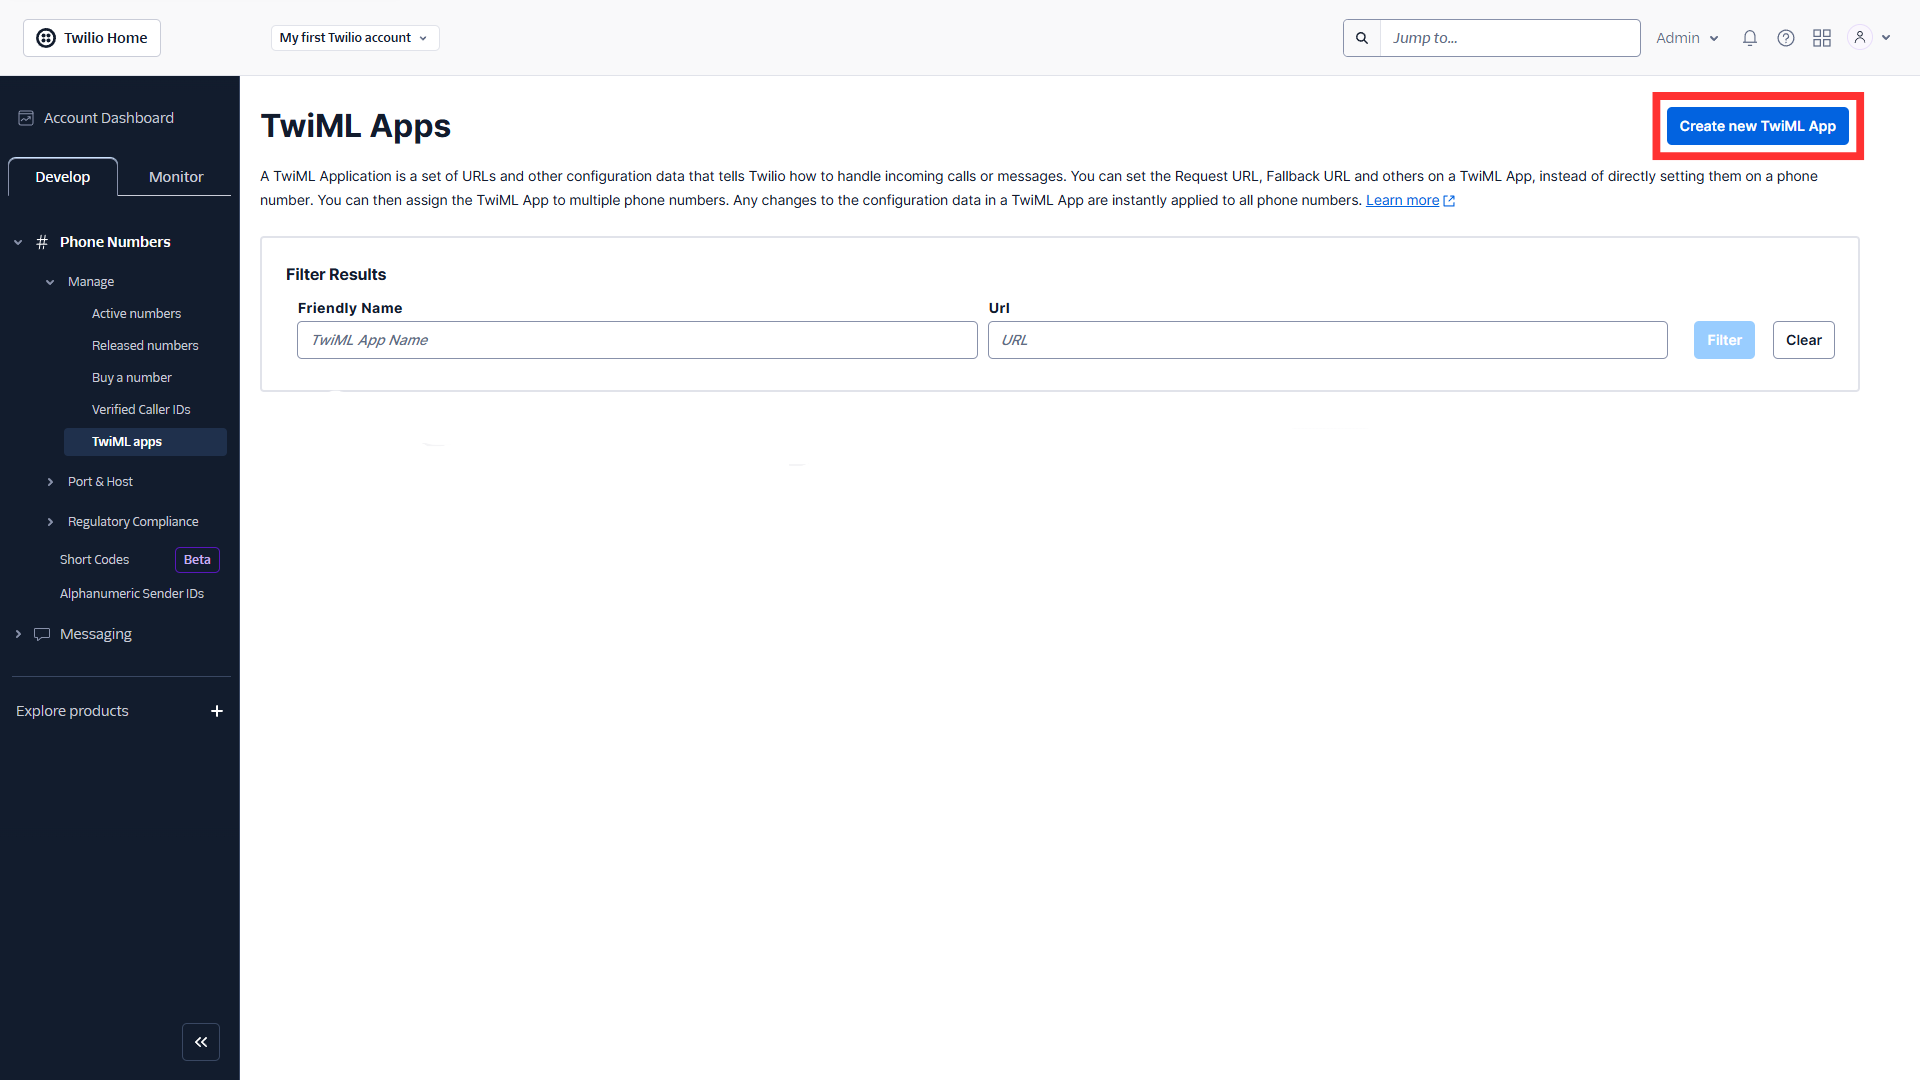Click the chat bubble icon beside Messaging
The height and width of the screenshot is (1080, 1920).
coord(43,633)
